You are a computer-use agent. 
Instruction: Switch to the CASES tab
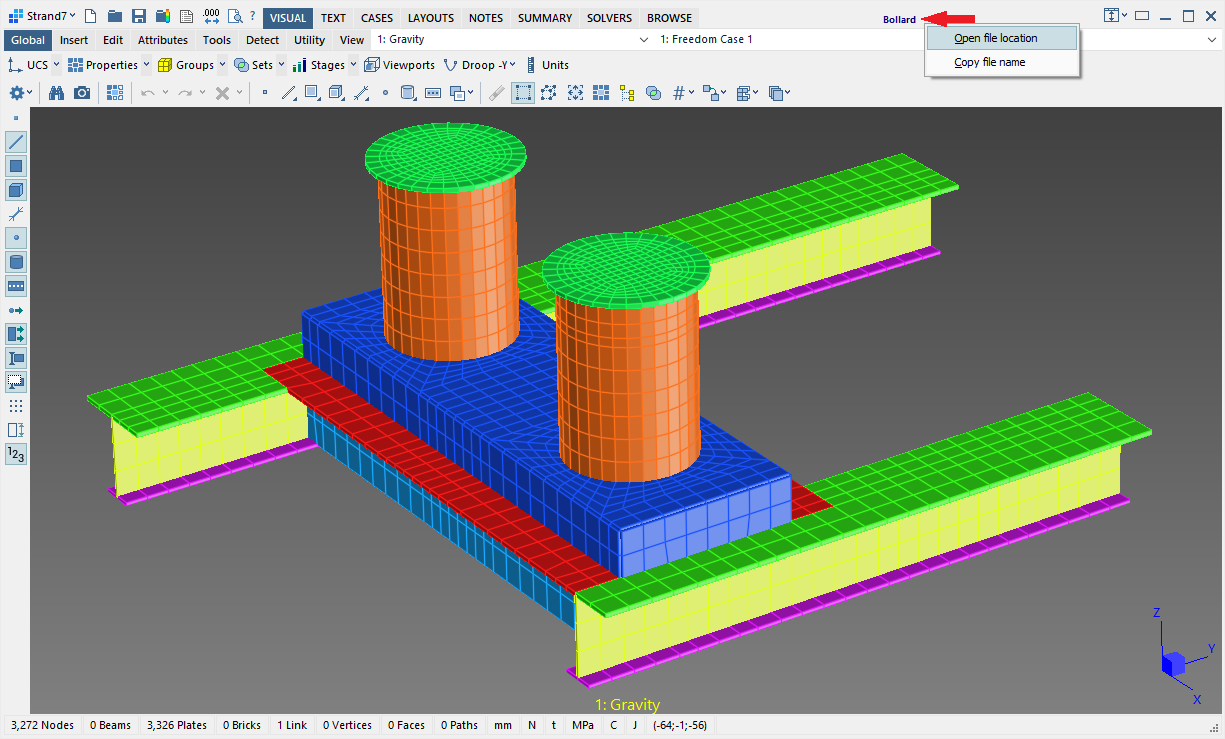click(x=377, y=18)
